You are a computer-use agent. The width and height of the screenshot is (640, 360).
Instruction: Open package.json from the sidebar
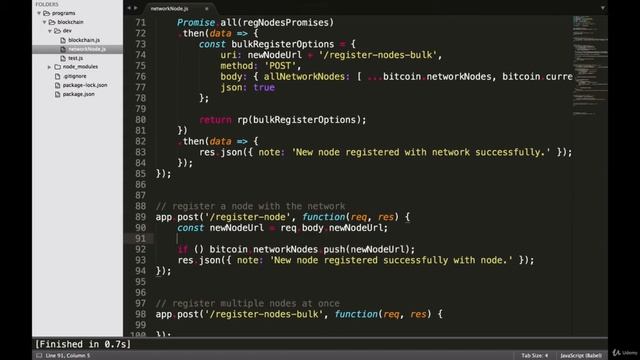point(78,94)
